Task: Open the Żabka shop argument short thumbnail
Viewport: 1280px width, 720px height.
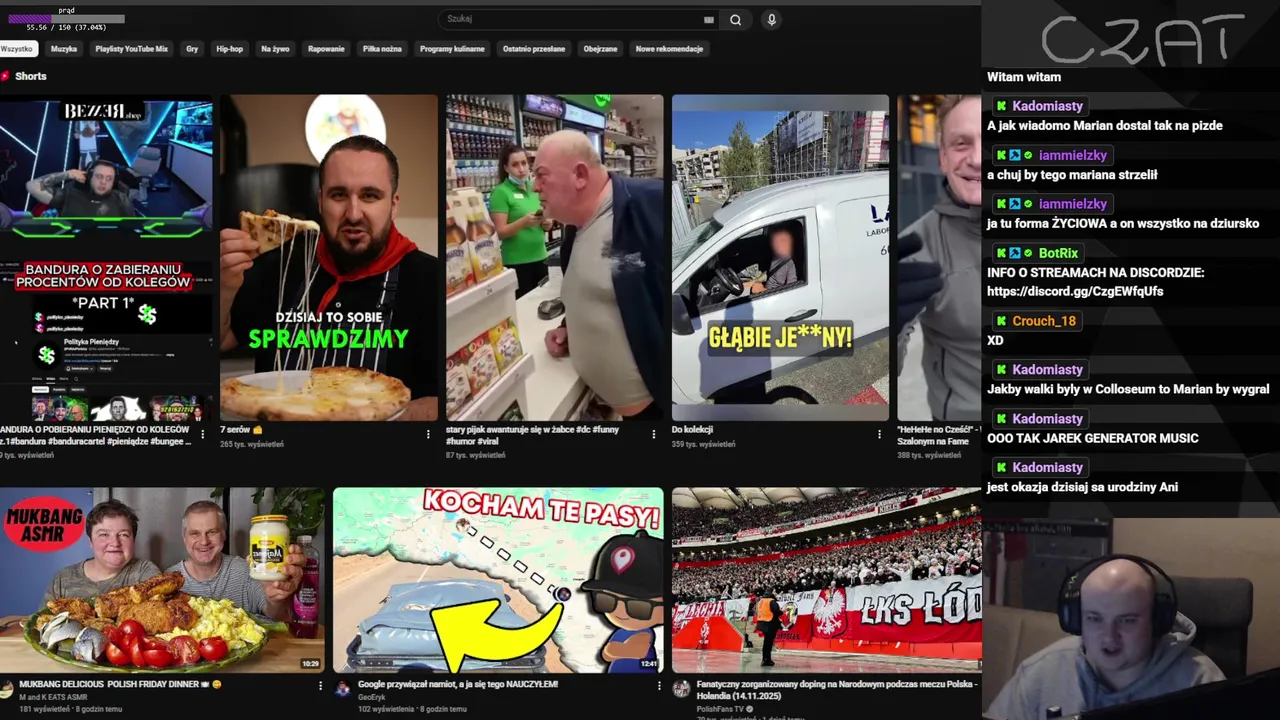Action: [555, 257]
